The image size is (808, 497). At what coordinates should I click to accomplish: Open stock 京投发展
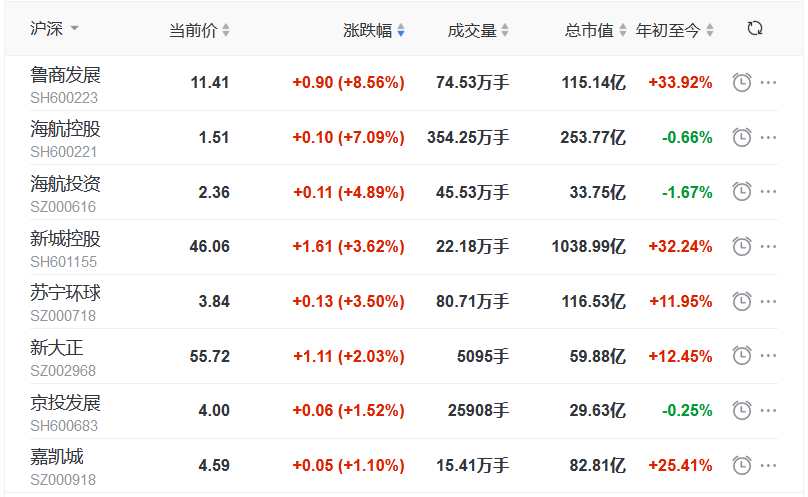(x=65, y=402)
